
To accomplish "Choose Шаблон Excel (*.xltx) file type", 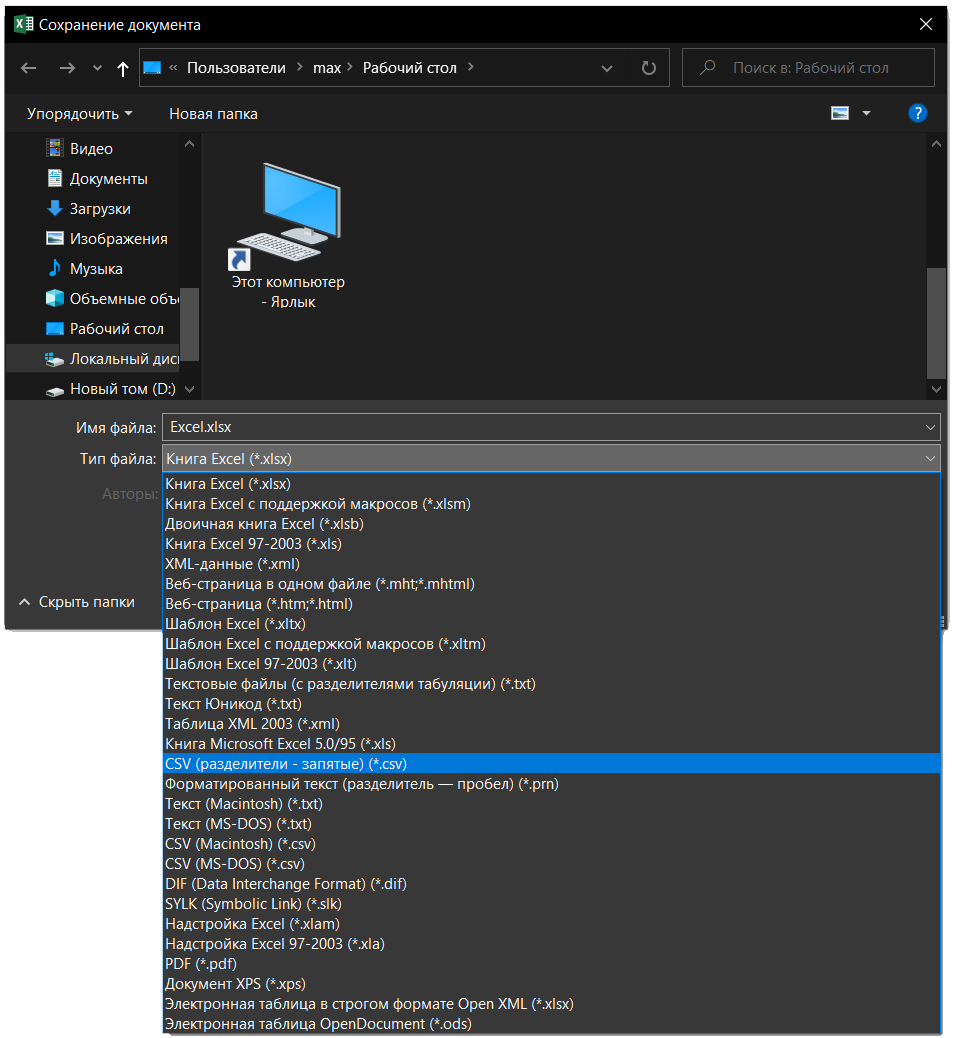I will [551, 624].
